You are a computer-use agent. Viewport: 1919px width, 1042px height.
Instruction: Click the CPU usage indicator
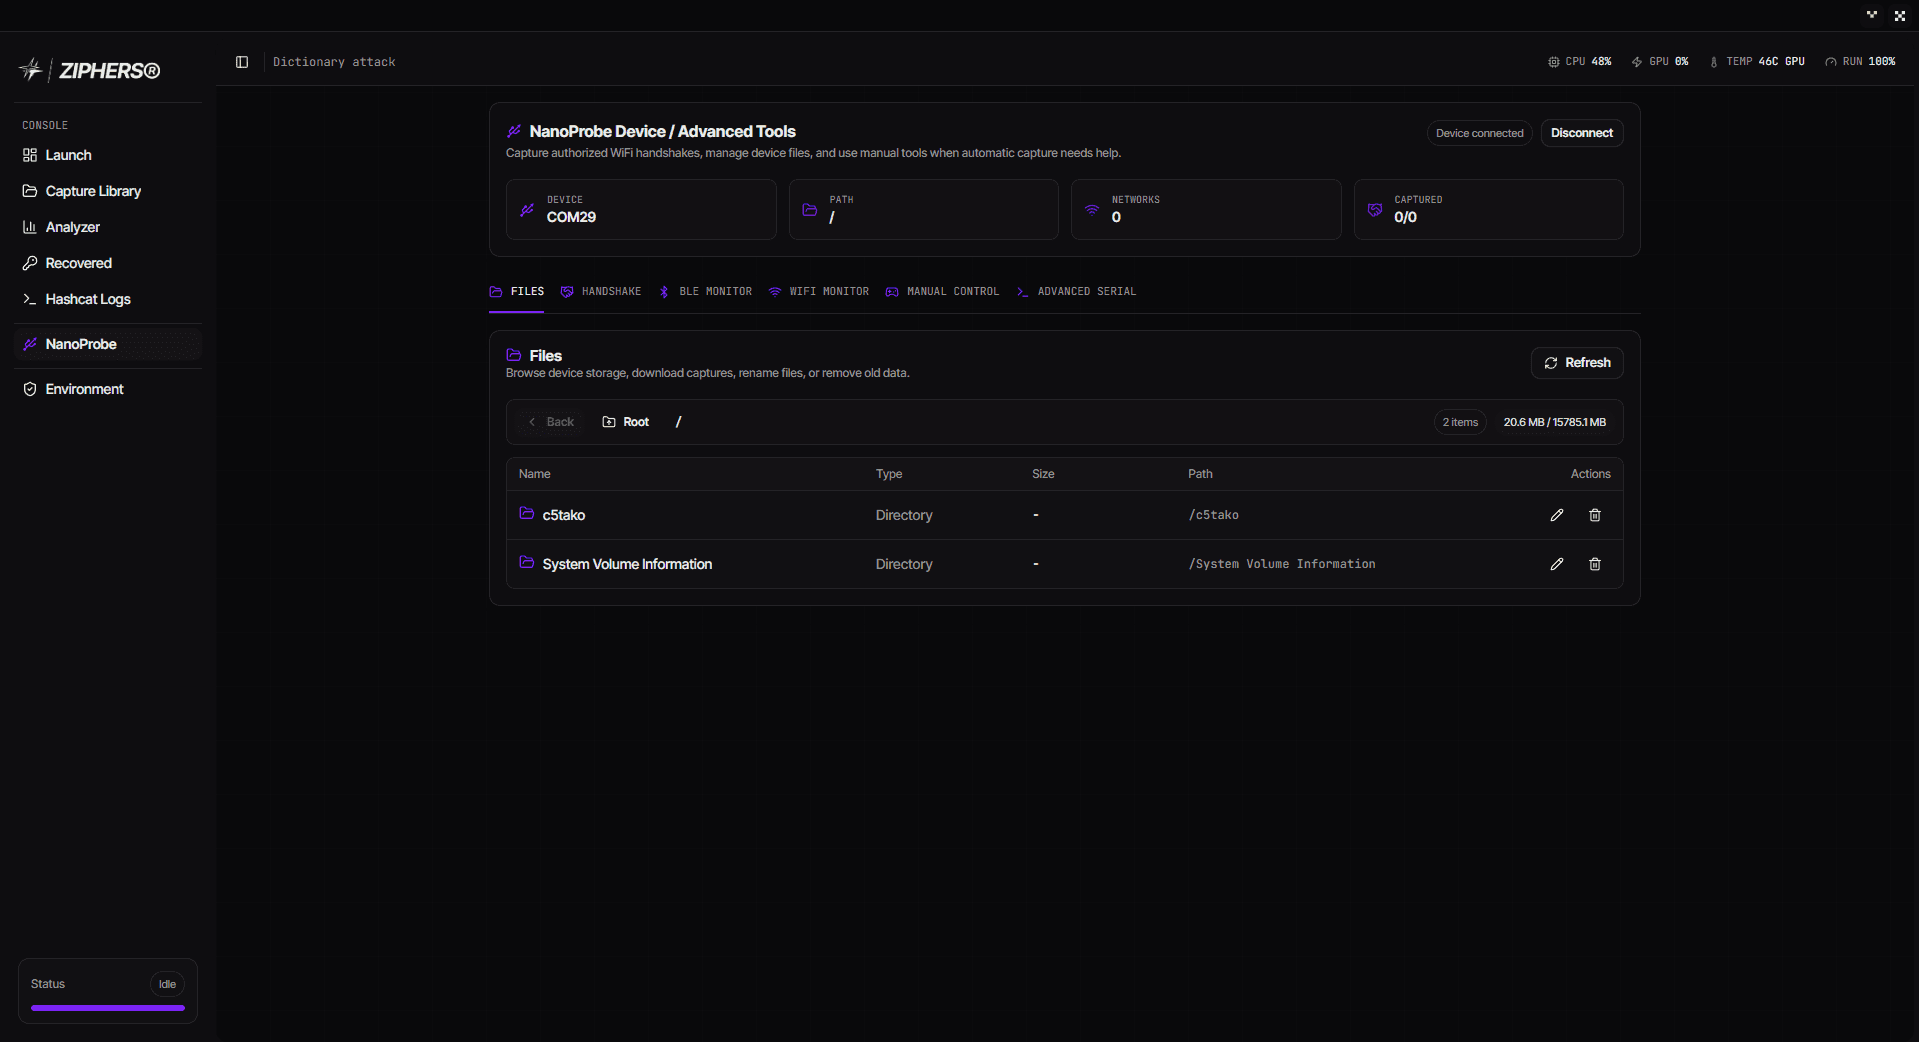1580,62
